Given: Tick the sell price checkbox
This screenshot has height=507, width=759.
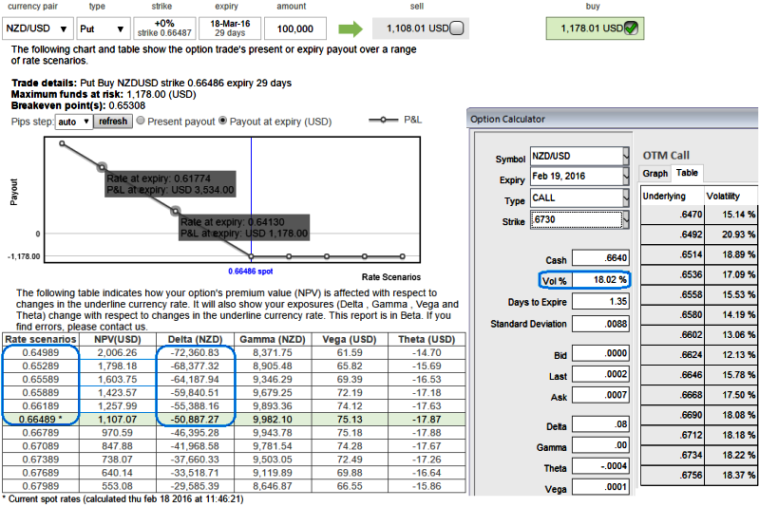Looking at the screenshot, I should pos(456,29).
